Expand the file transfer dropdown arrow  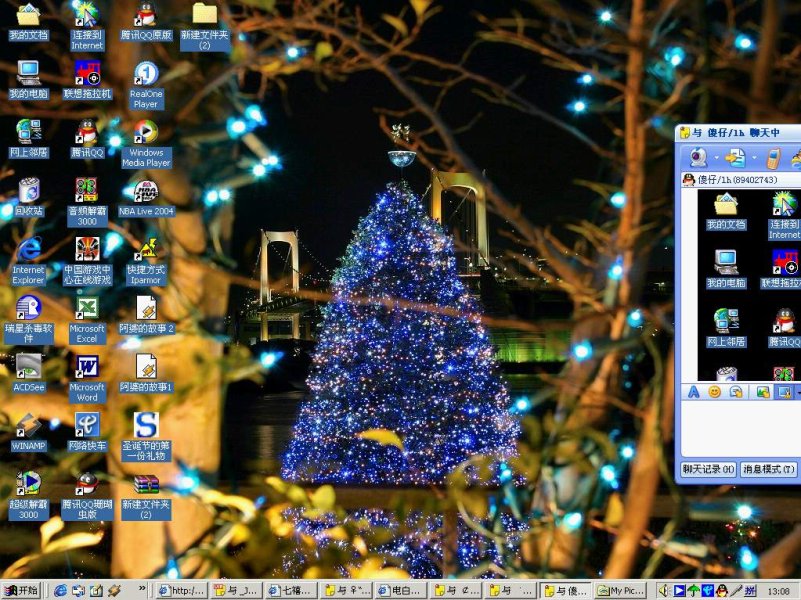pyautogui.click(x=752, y=158)
